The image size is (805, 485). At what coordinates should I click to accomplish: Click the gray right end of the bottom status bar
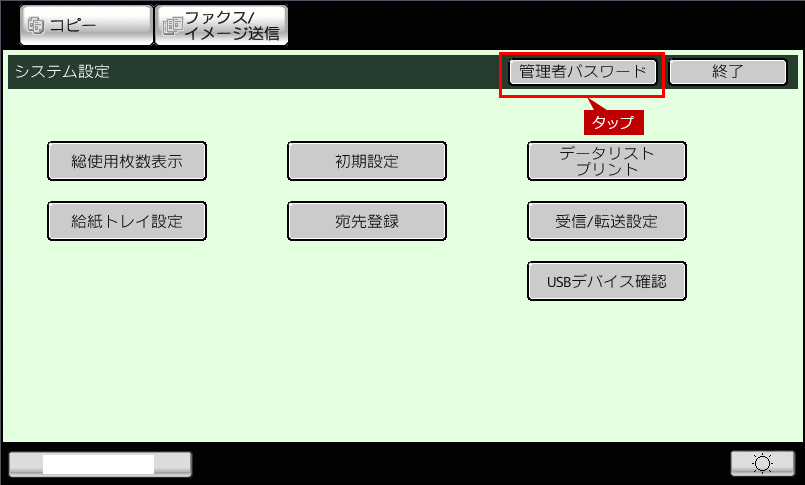click(172, 463)
